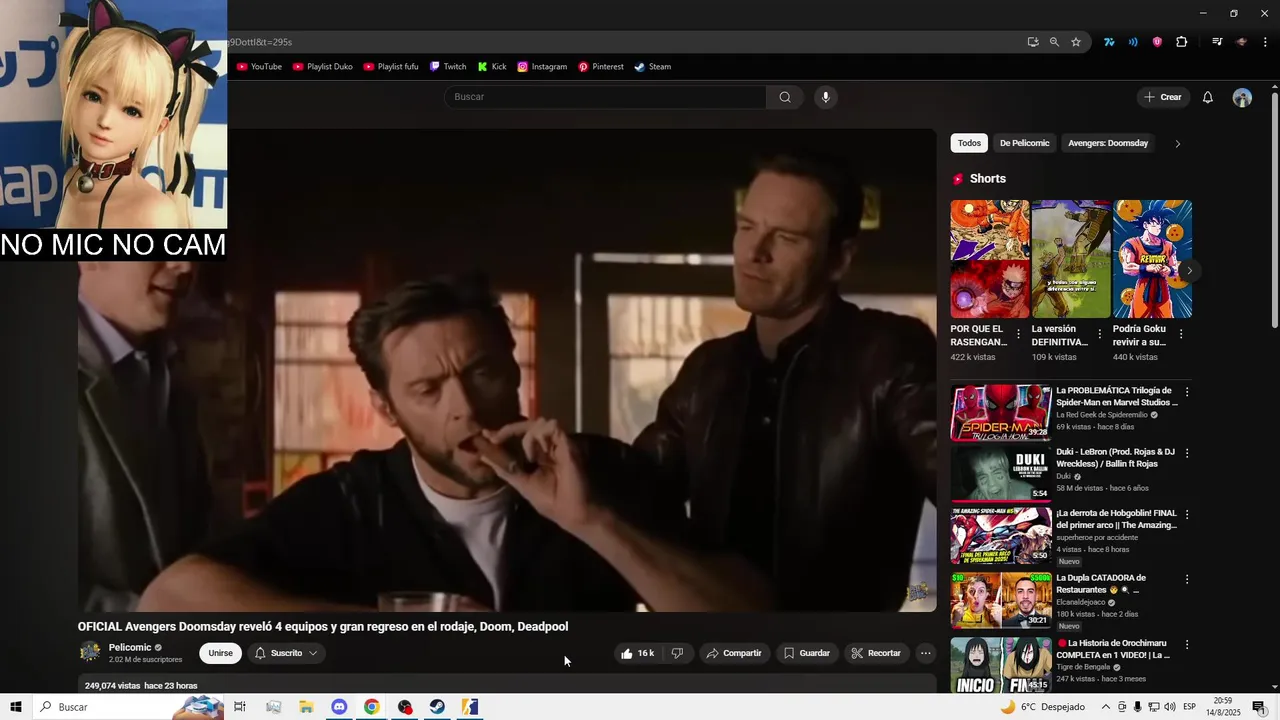Open the Playlist fufu bookmark
This screenshot has width=1280, height=720.
(390, 67)
